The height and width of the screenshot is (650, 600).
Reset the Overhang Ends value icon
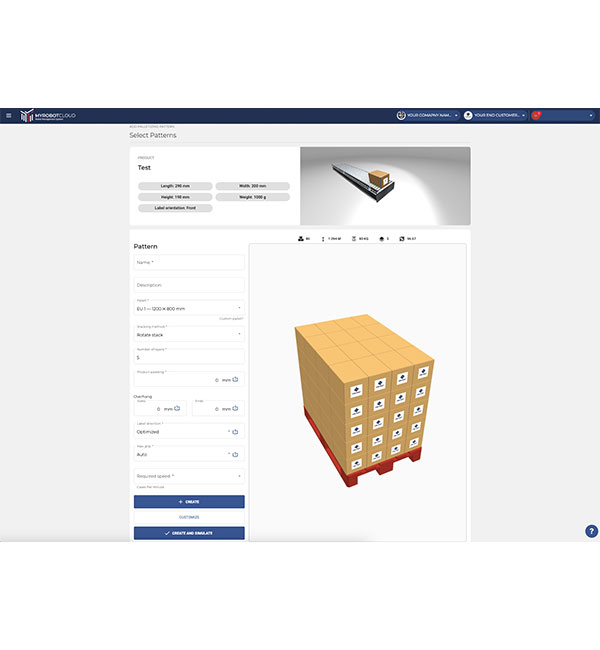tap(236, 409)
